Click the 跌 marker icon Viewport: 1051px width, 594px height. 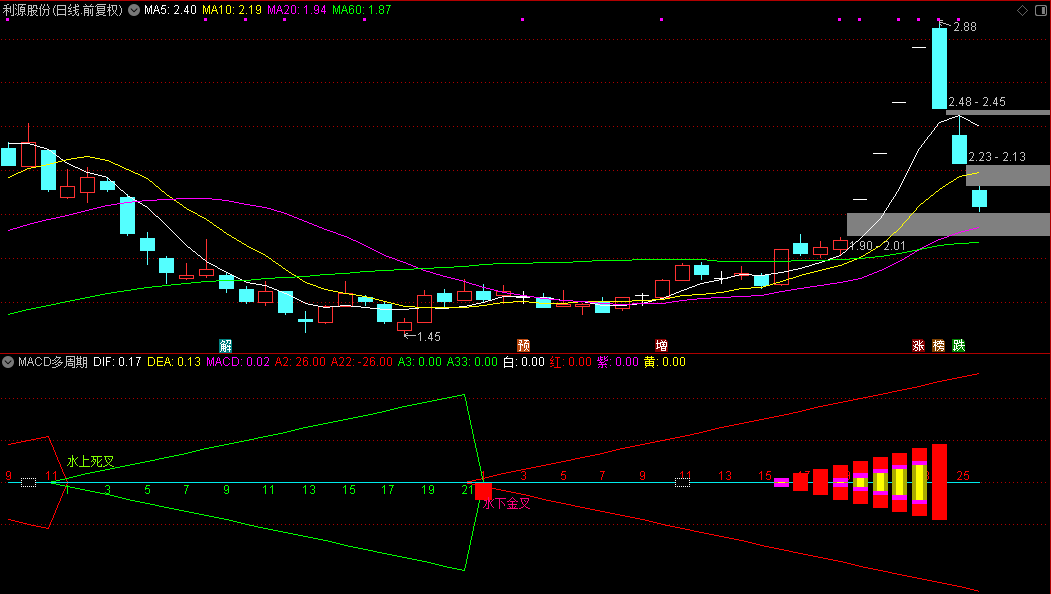959,345
